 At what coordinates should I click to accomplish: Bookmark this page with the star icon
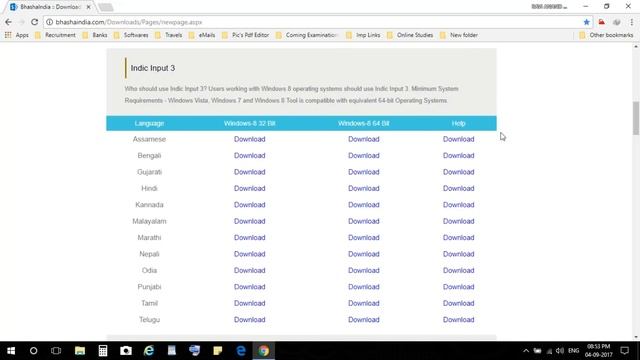tap(587, 22)
